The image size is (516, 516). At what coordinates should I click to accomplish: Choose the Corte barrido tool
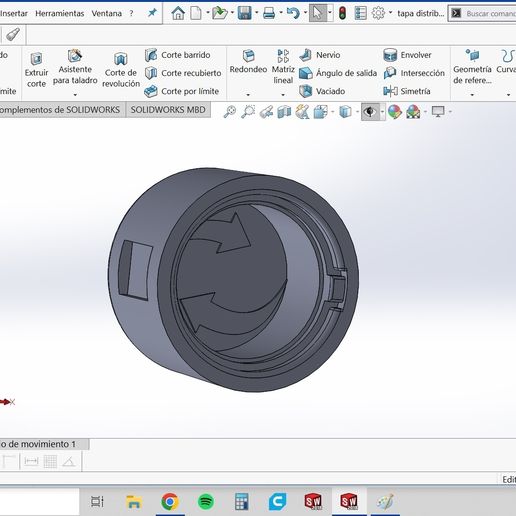(x=178, y=55)
